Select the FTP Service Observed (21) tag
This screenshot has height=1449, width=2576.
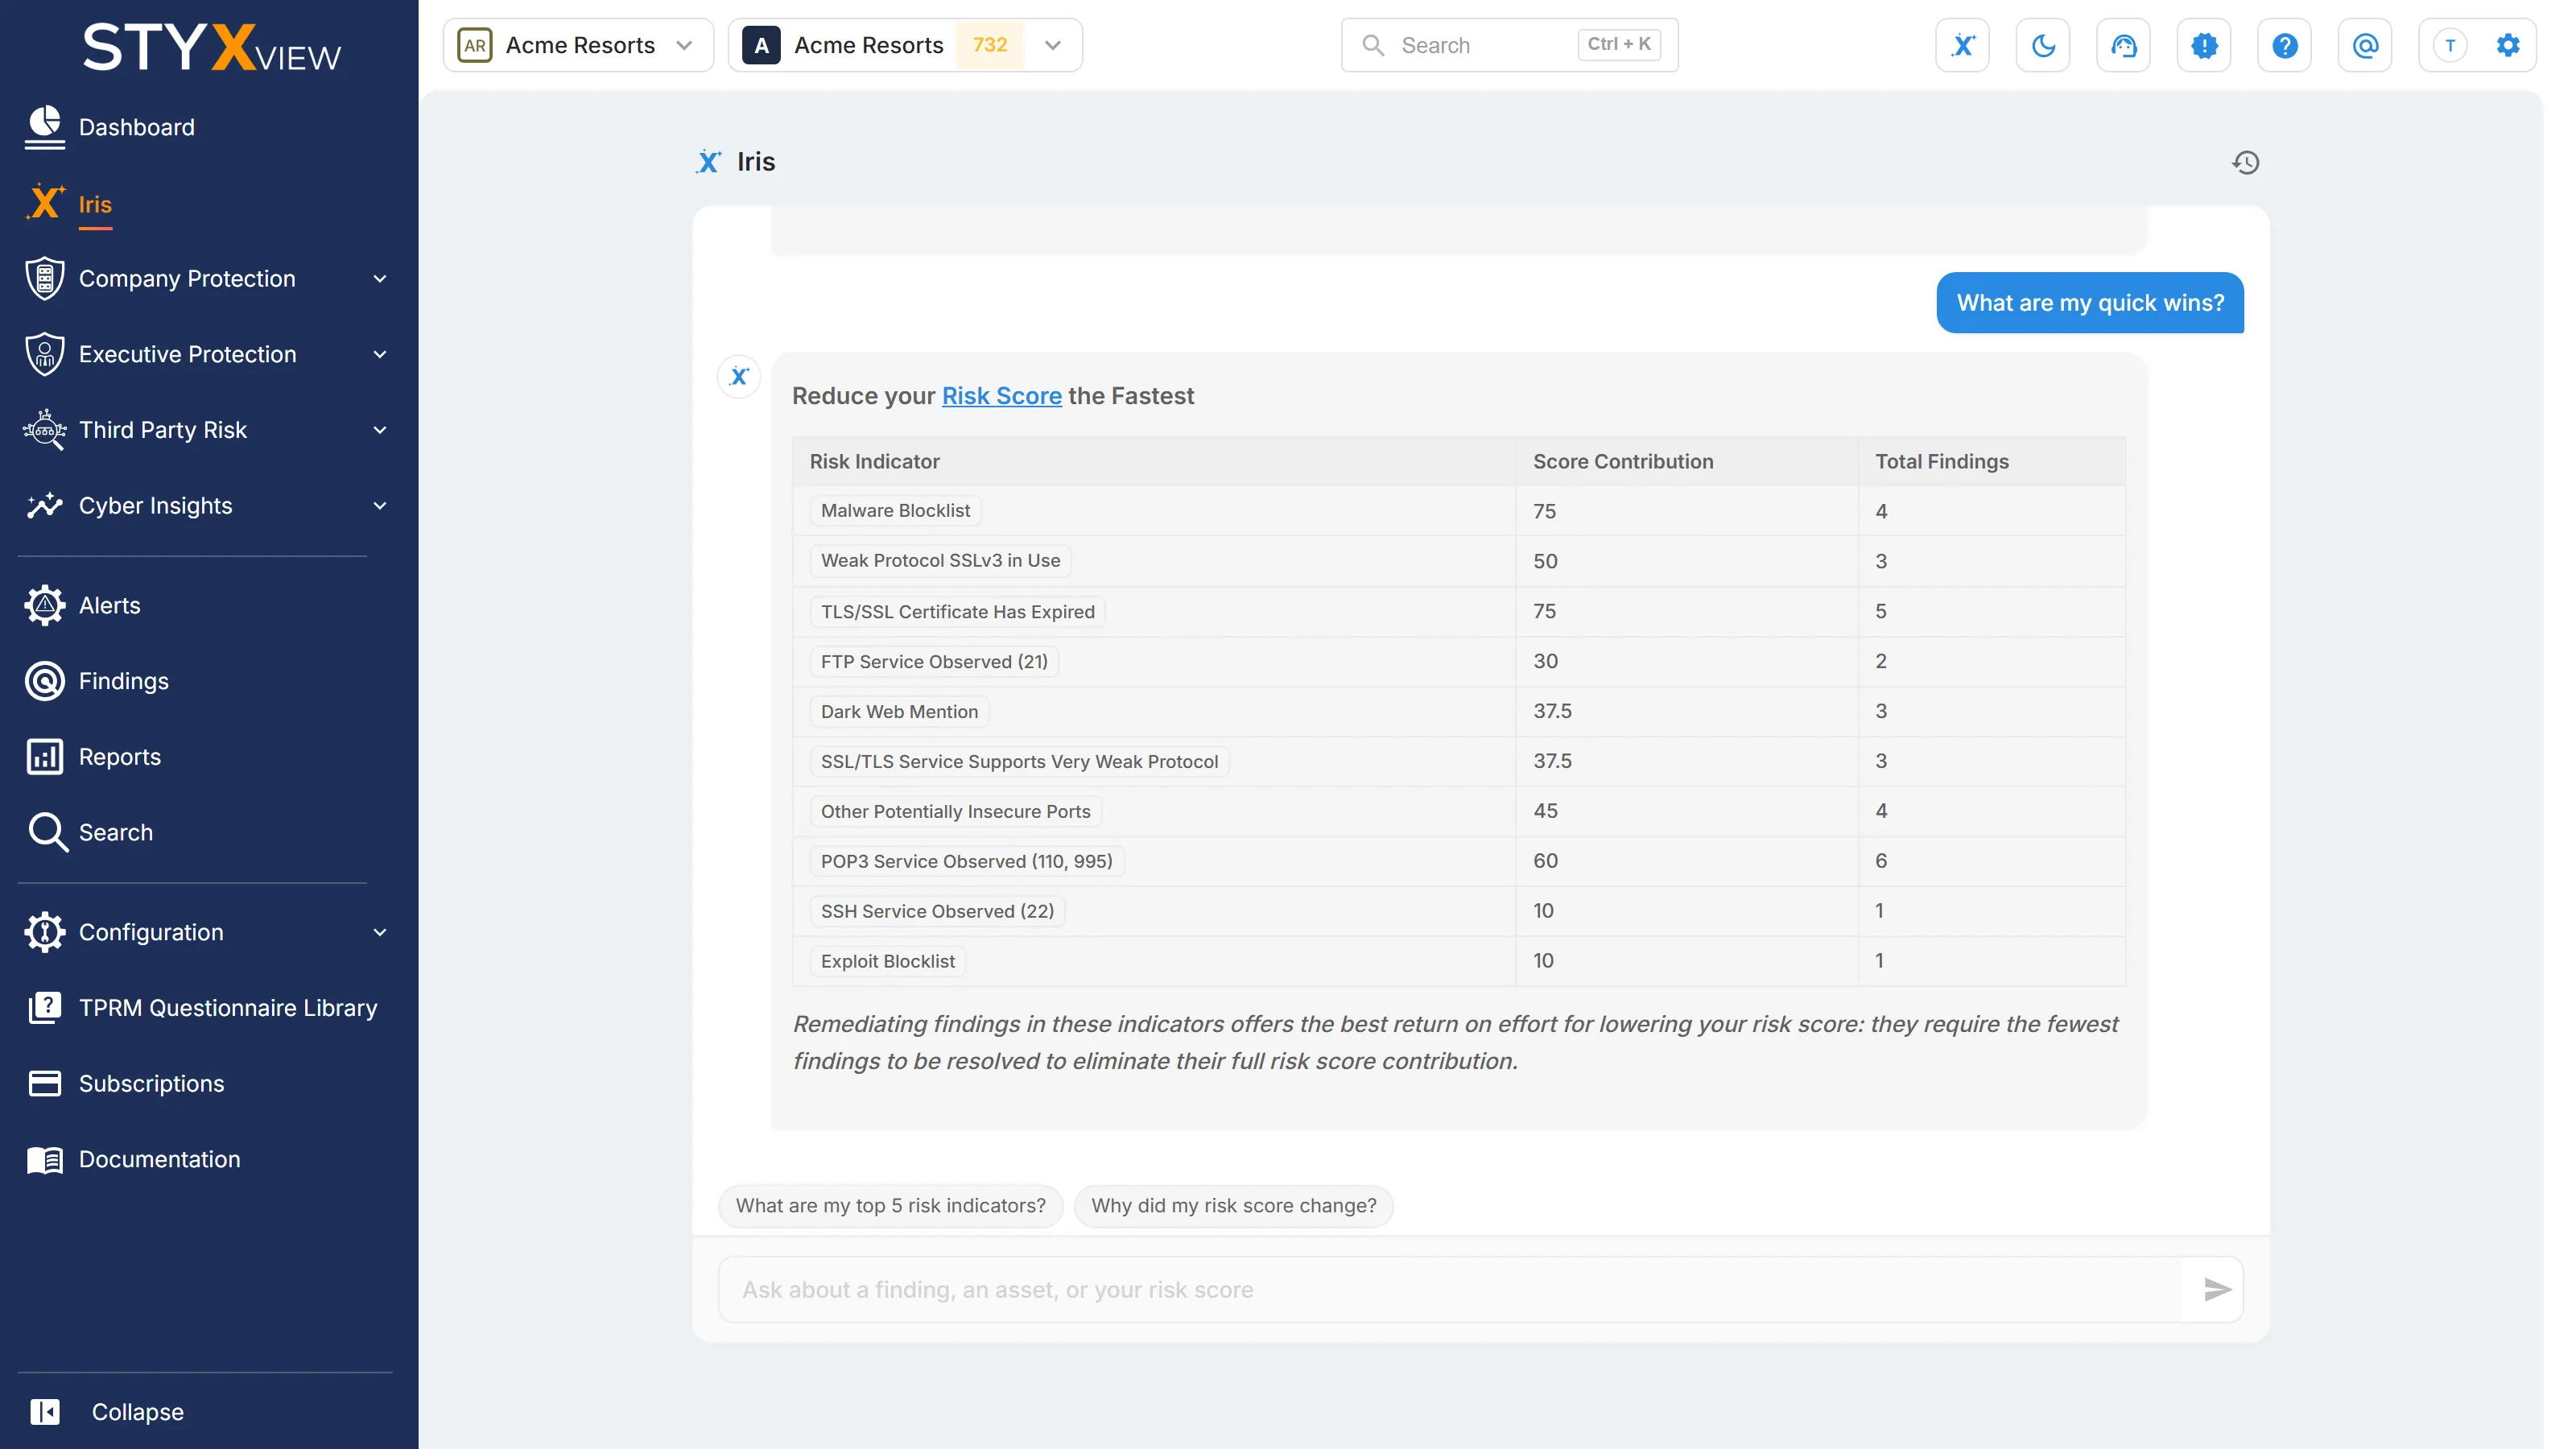click(x=934, y=662)
